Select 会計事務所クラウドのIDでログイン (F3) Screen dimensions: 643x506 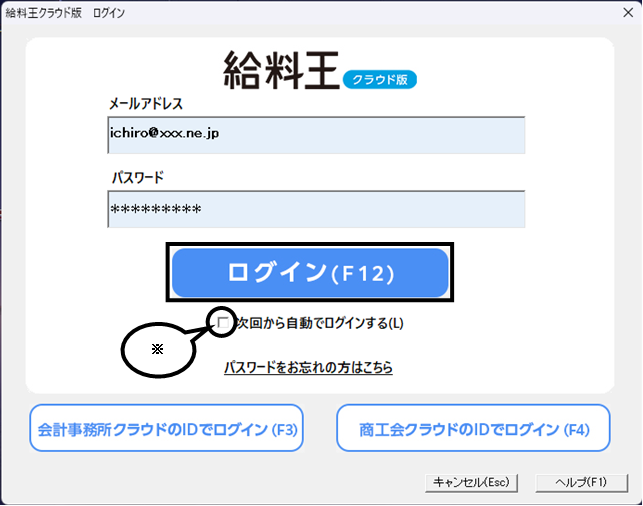tap(166, 428)
